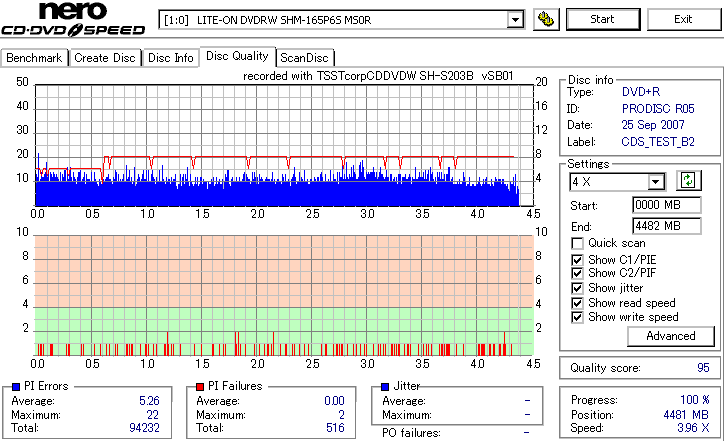The image size is (724, 441).
Task: Click the disc type DVD+R
Action: [641, 92]
